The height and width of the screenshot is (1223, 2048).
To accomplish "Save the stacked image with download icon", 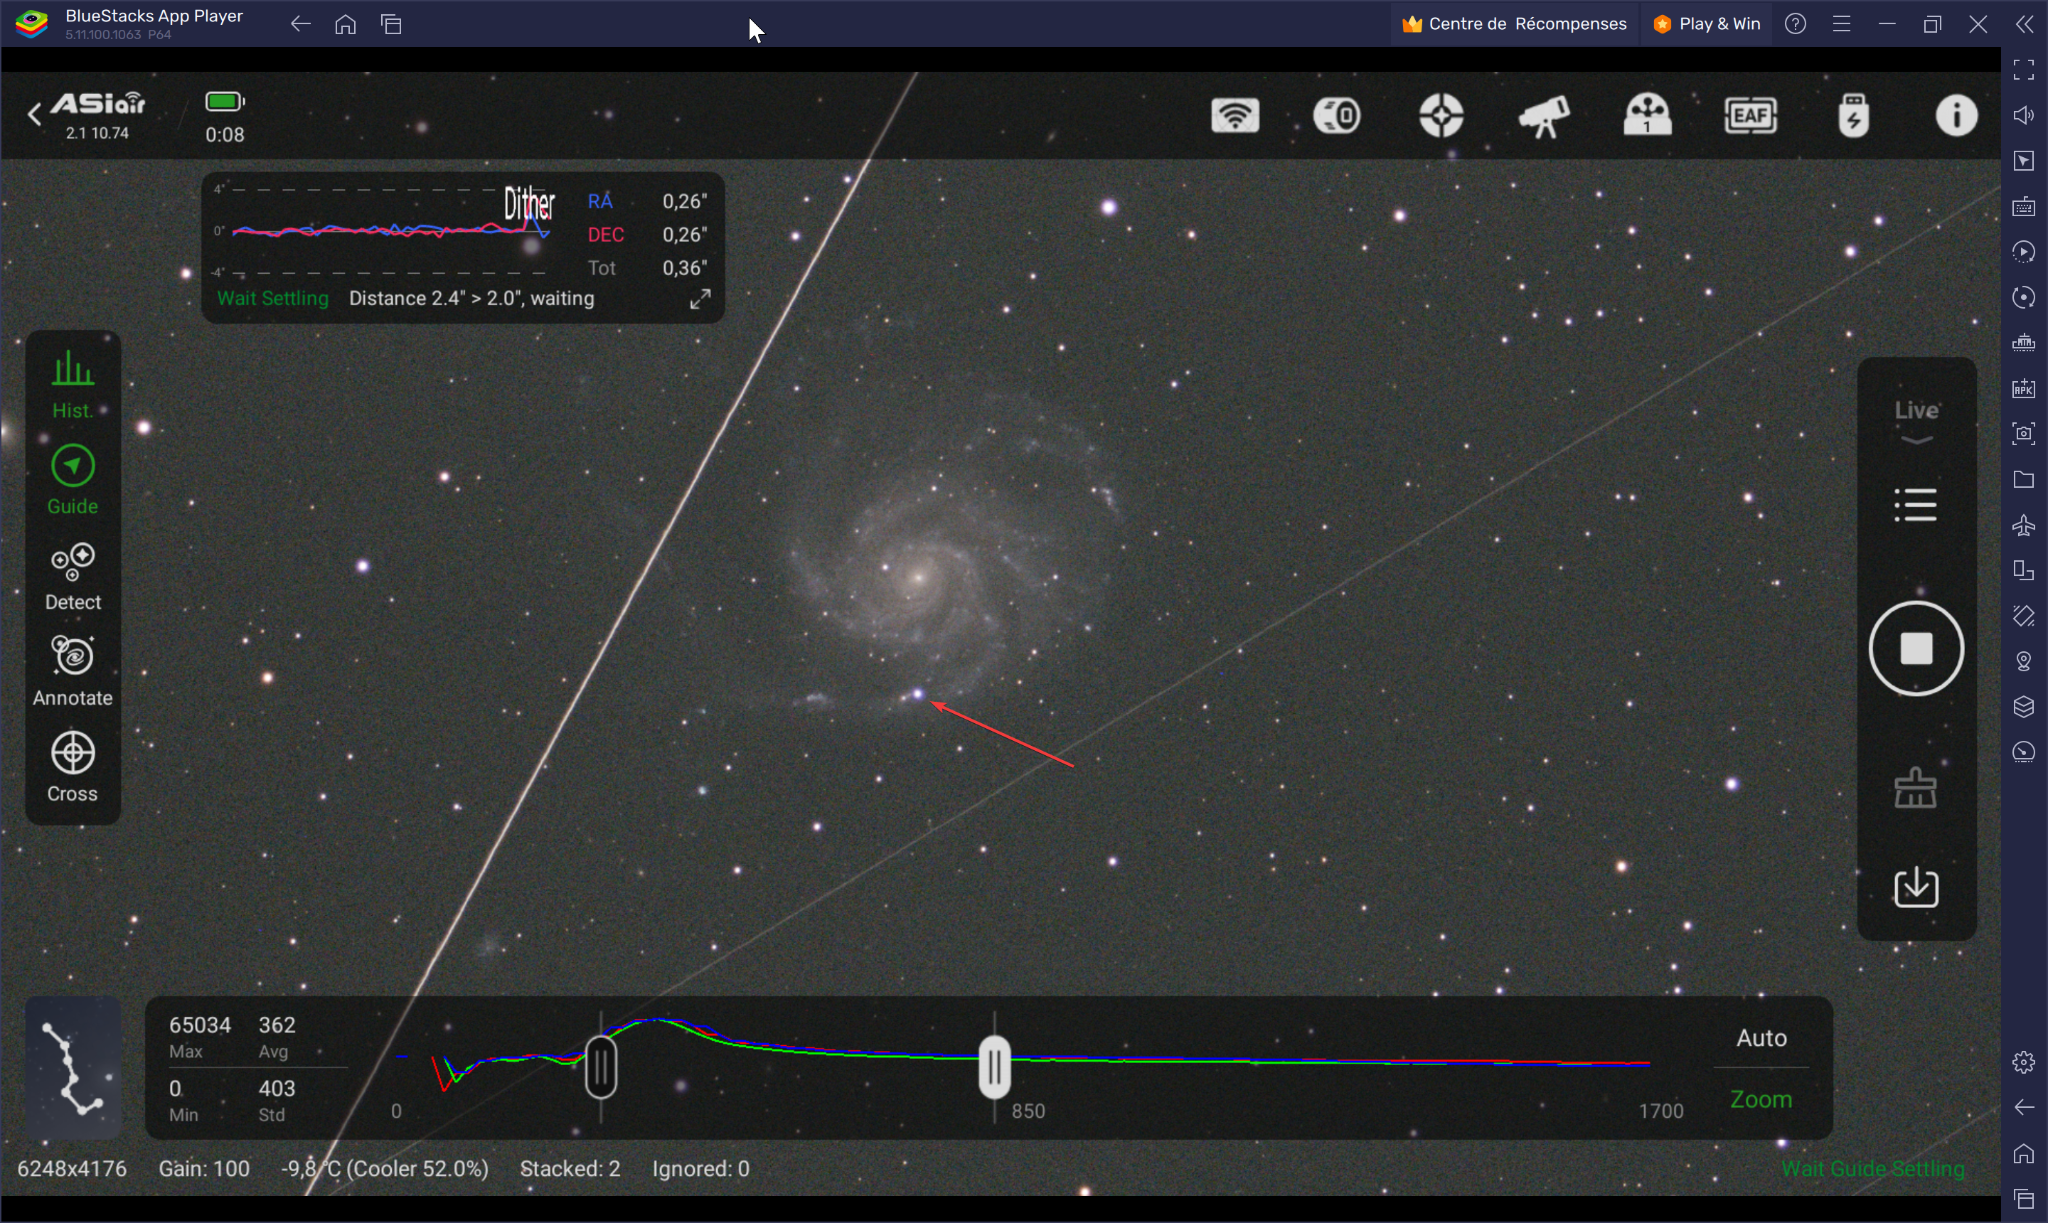I will [1916, 887].
